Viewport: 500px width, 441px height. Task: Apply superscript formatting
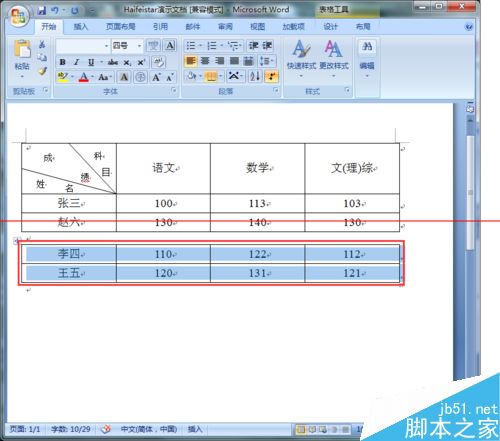point(141,62)
